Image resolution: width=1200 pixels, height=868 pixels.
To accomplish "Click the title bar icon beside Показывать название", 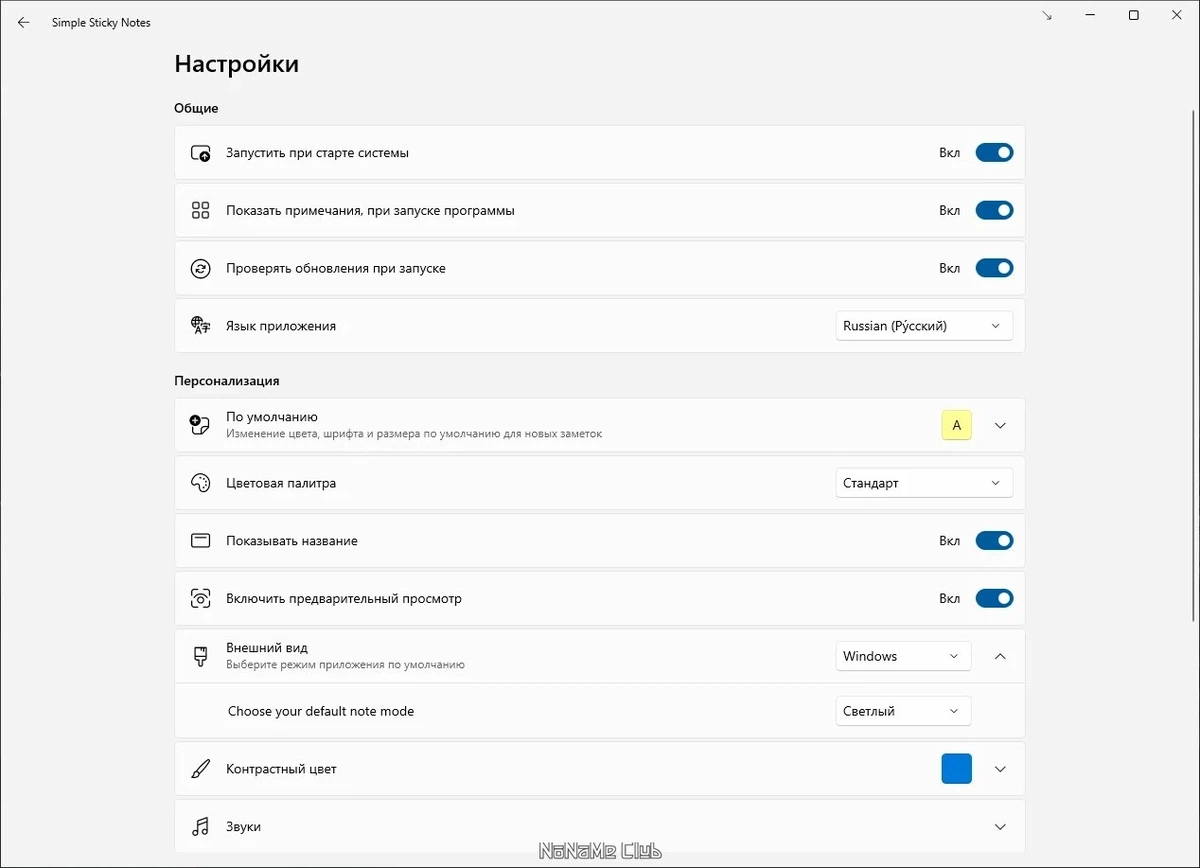I will click(201, 541).
